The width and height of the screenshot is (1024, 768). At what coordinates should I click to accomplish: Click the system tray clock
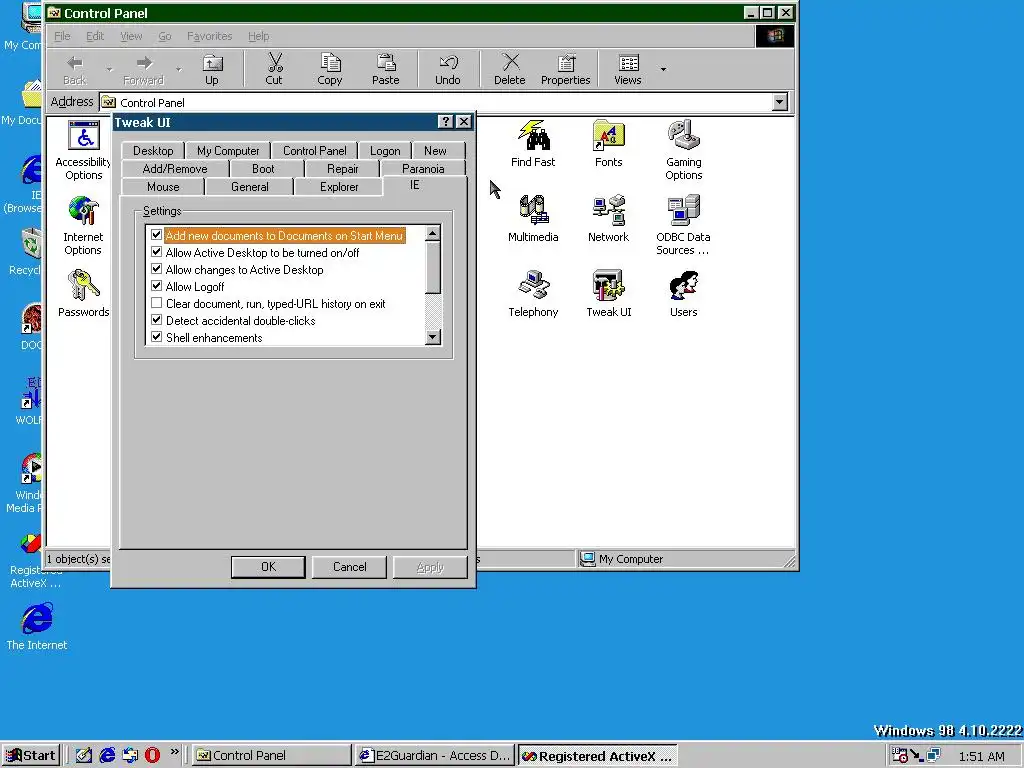[x=981, y=756]
